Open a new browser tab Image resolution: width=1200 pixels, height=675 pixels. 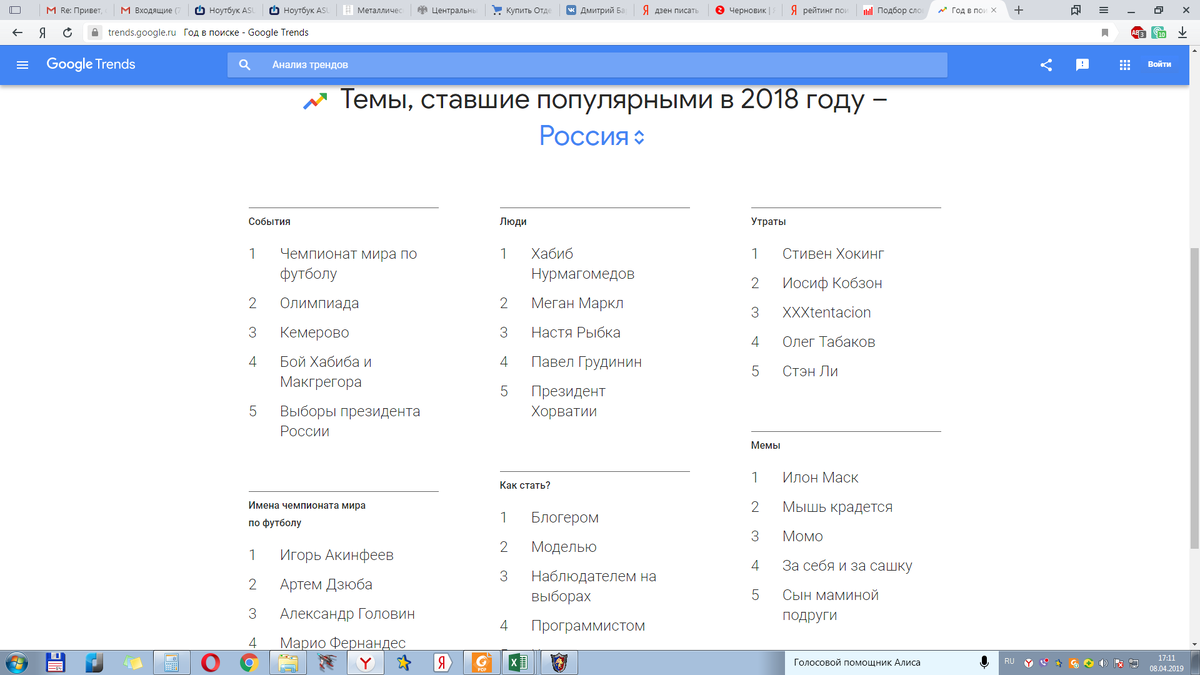pos(1018,10)
